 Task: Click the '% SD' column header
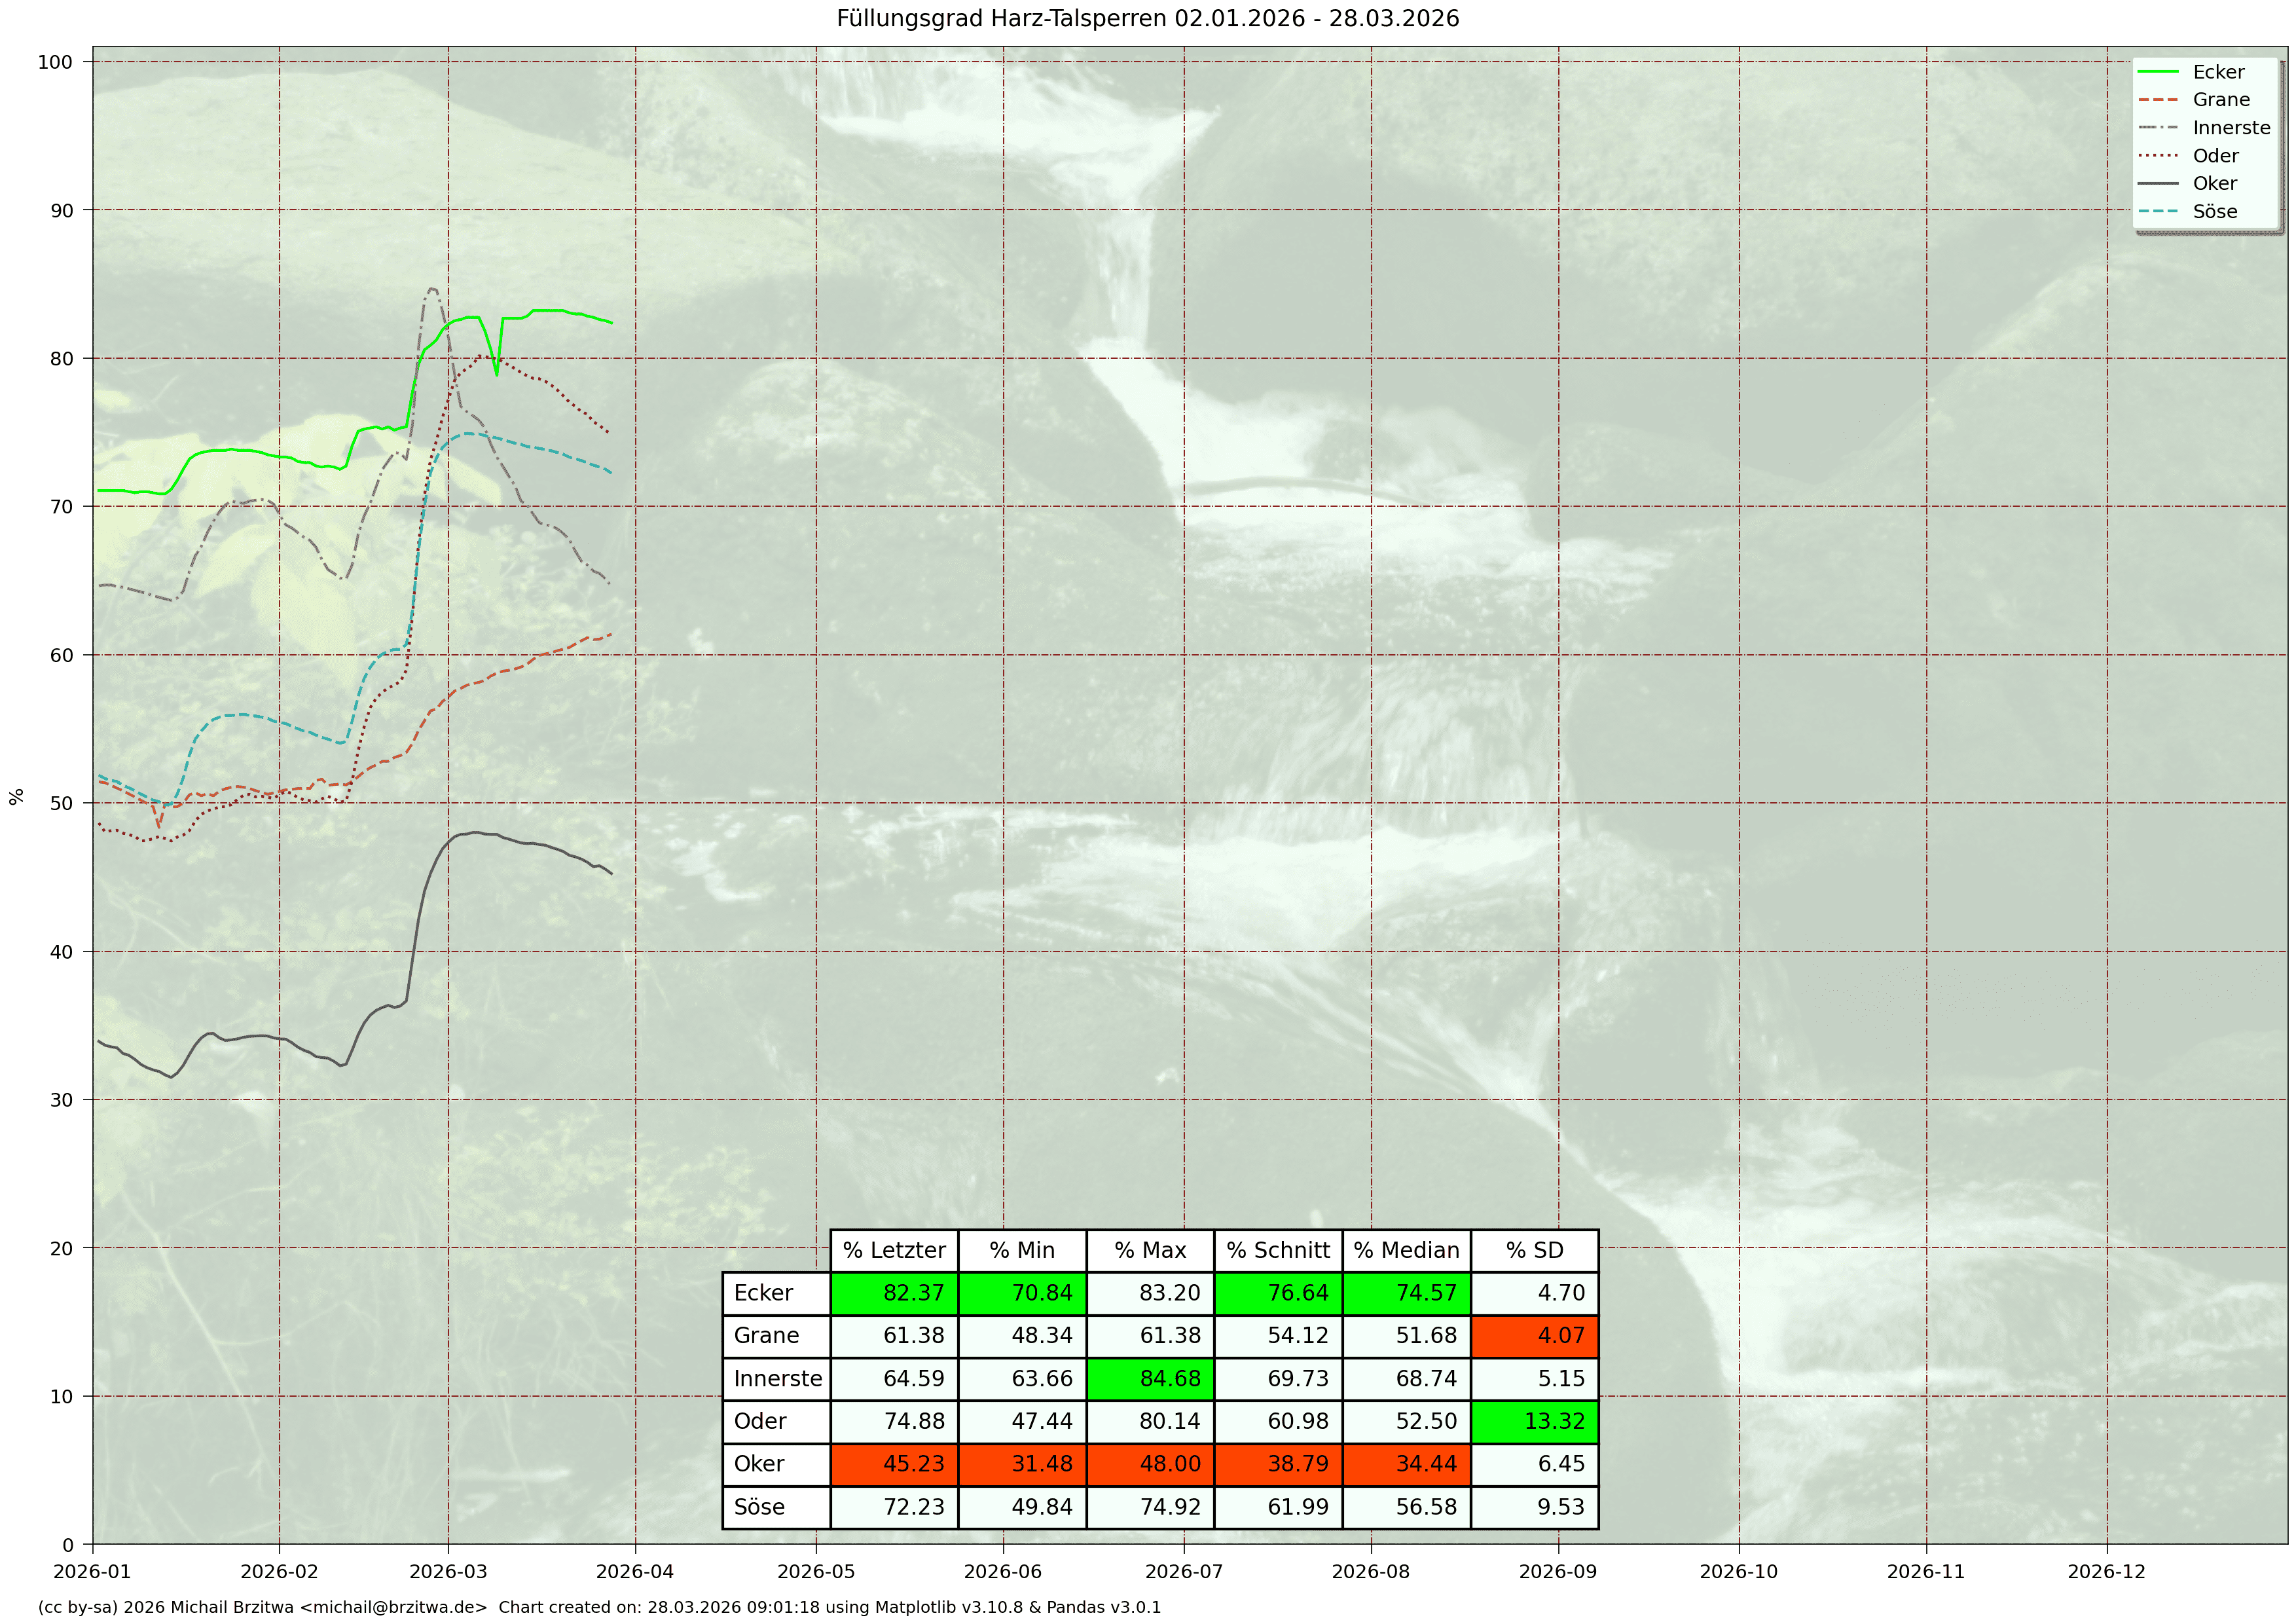tap(1534, 1250)
